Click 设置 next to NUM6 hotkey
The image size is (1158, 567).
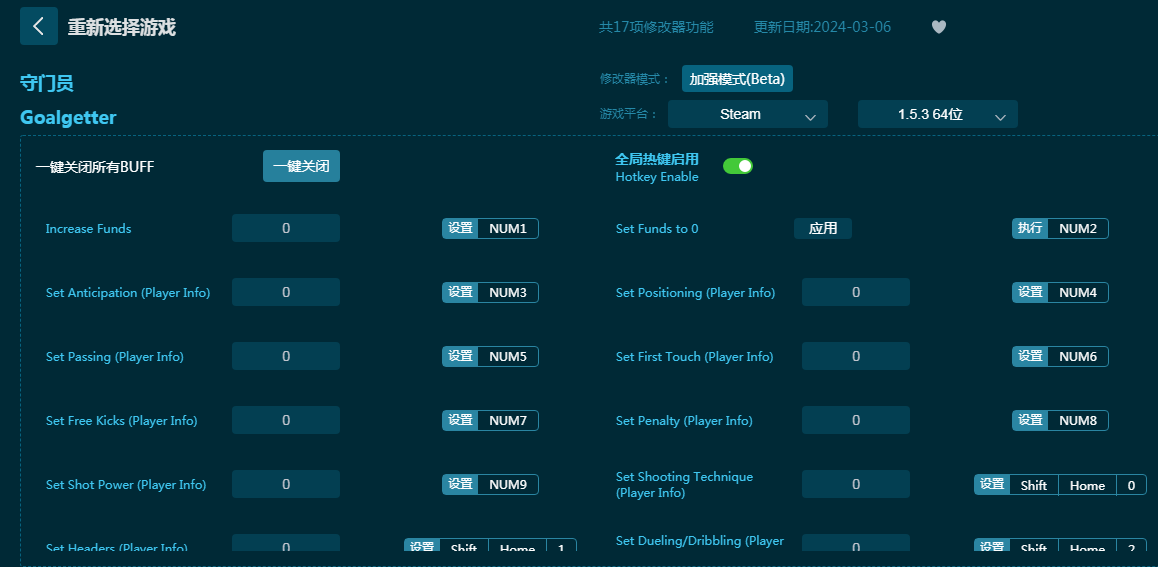pyautogui.click(x=1030, y=357)
